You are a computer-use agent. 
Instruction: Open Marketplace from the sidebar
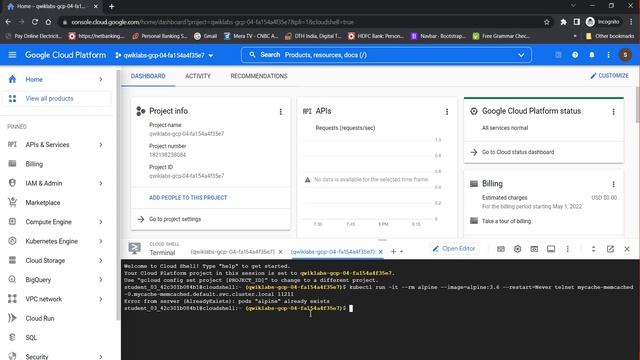coord(42,202)
